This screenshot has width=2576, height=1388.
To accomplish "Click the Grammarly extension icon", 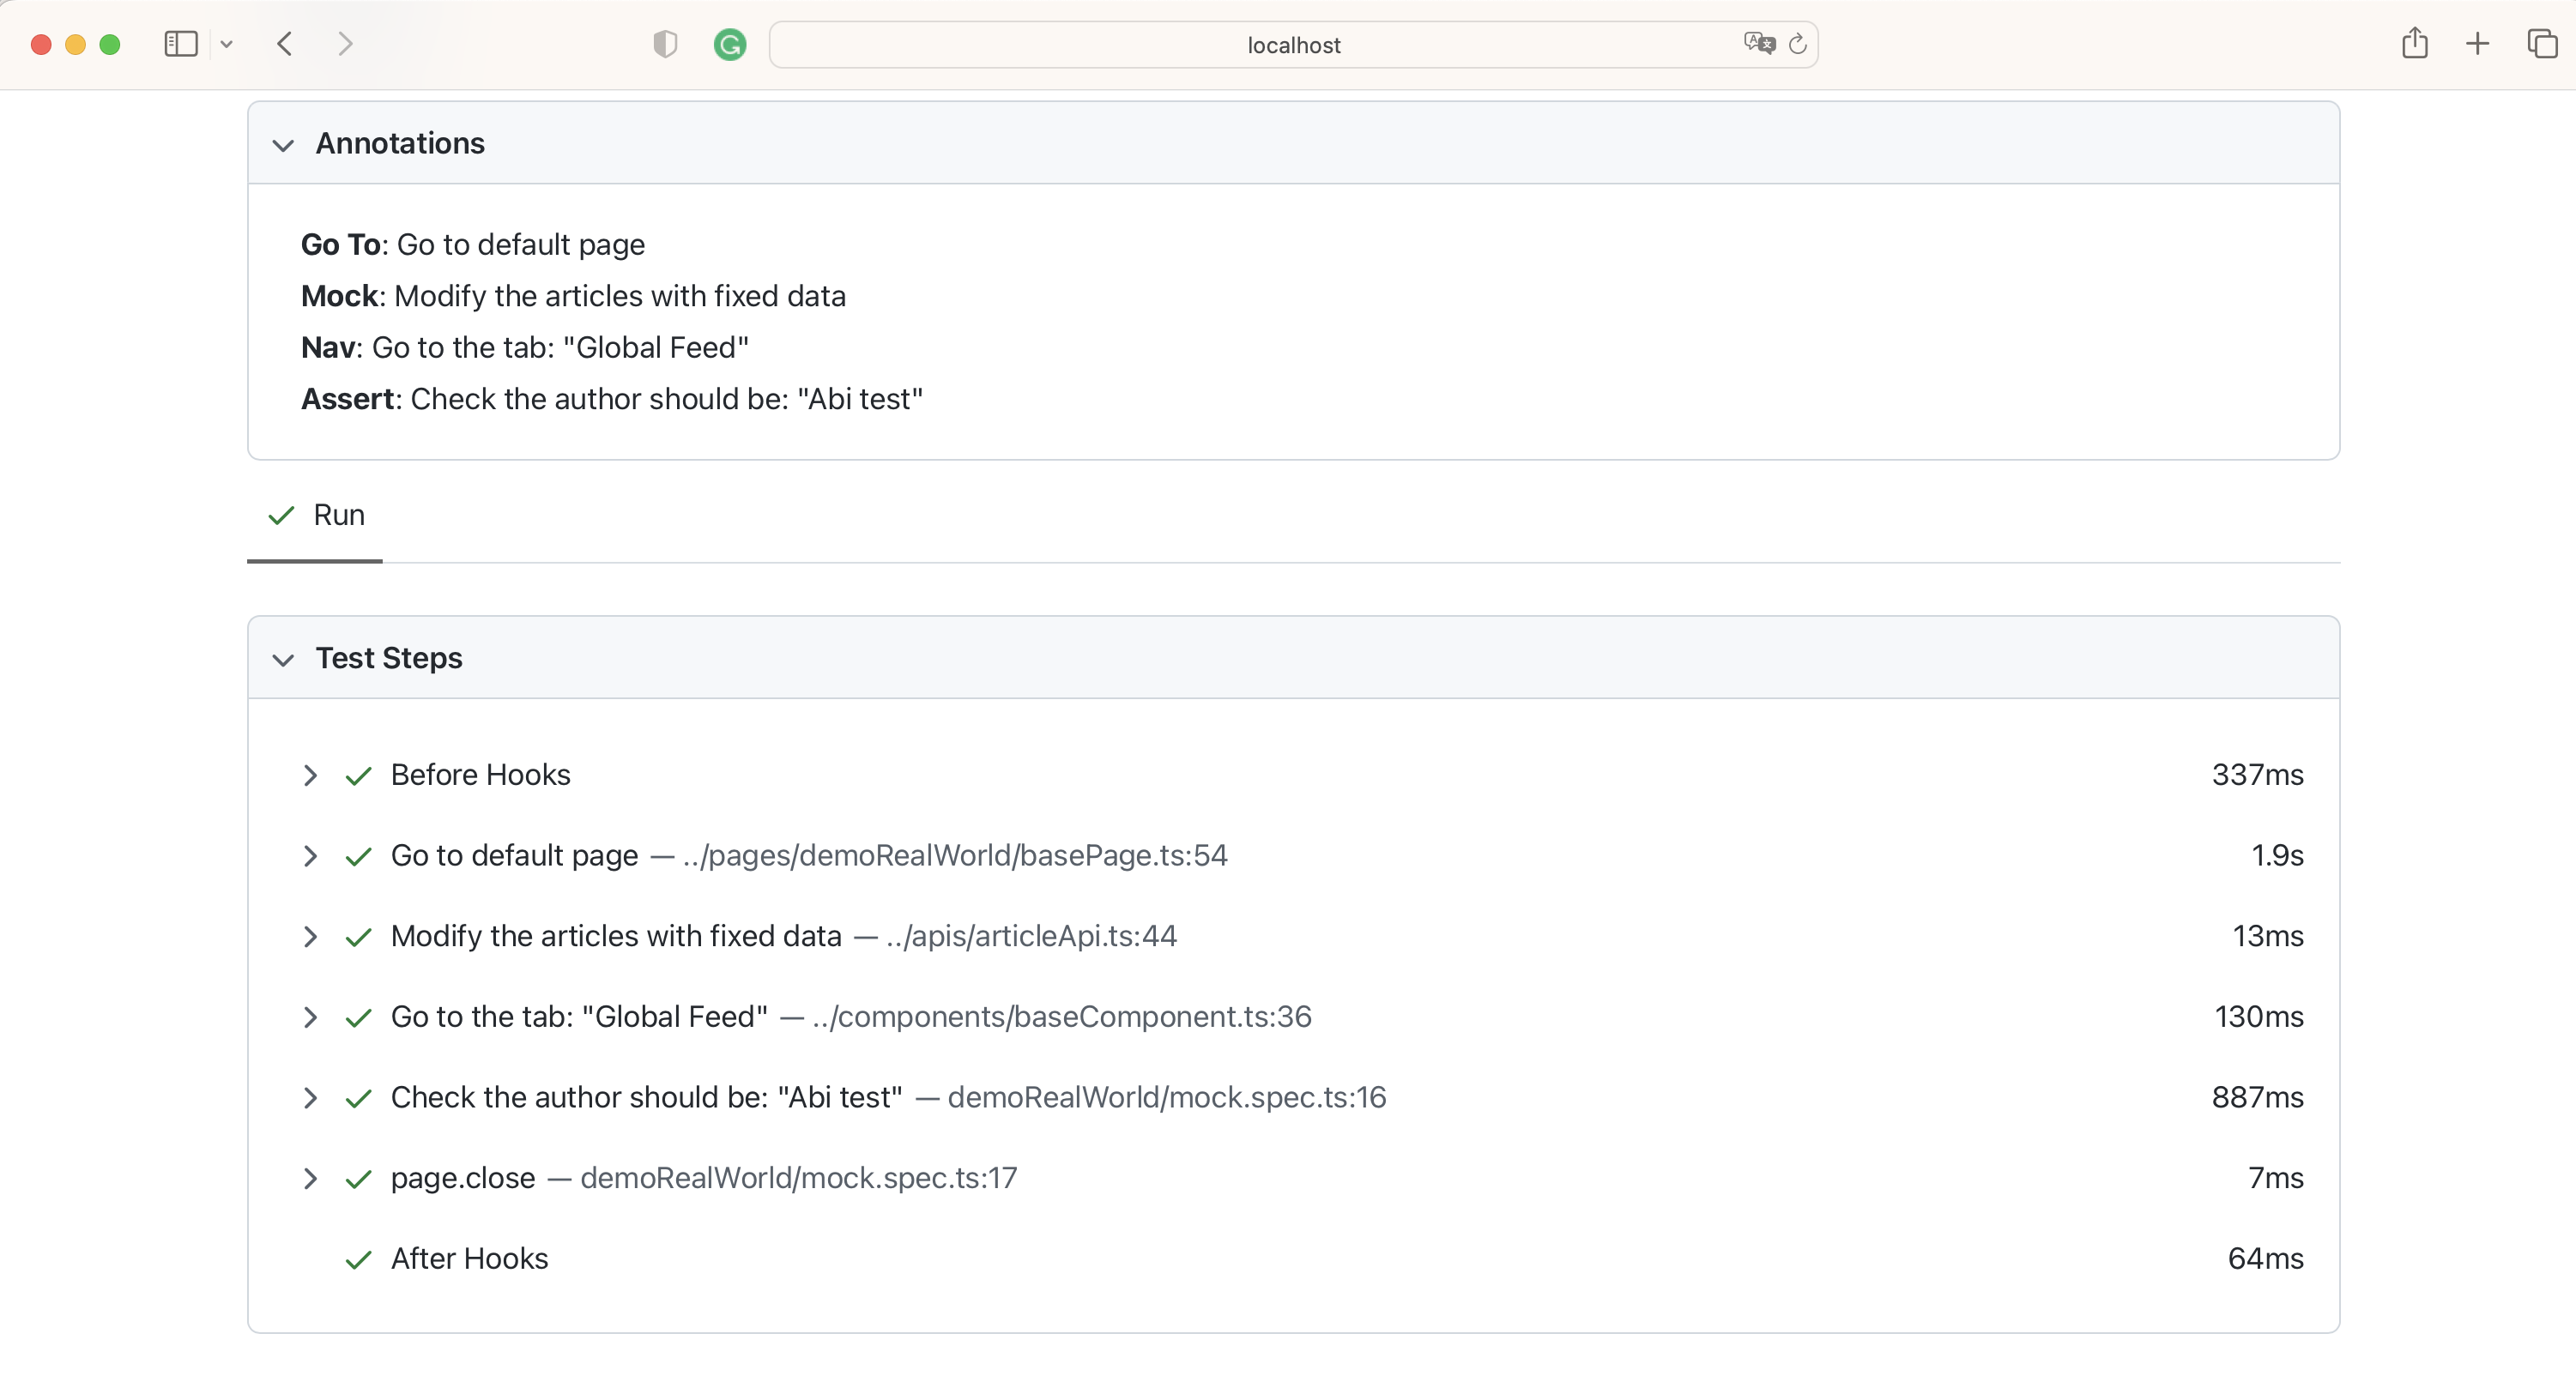I will click(730, 45).
